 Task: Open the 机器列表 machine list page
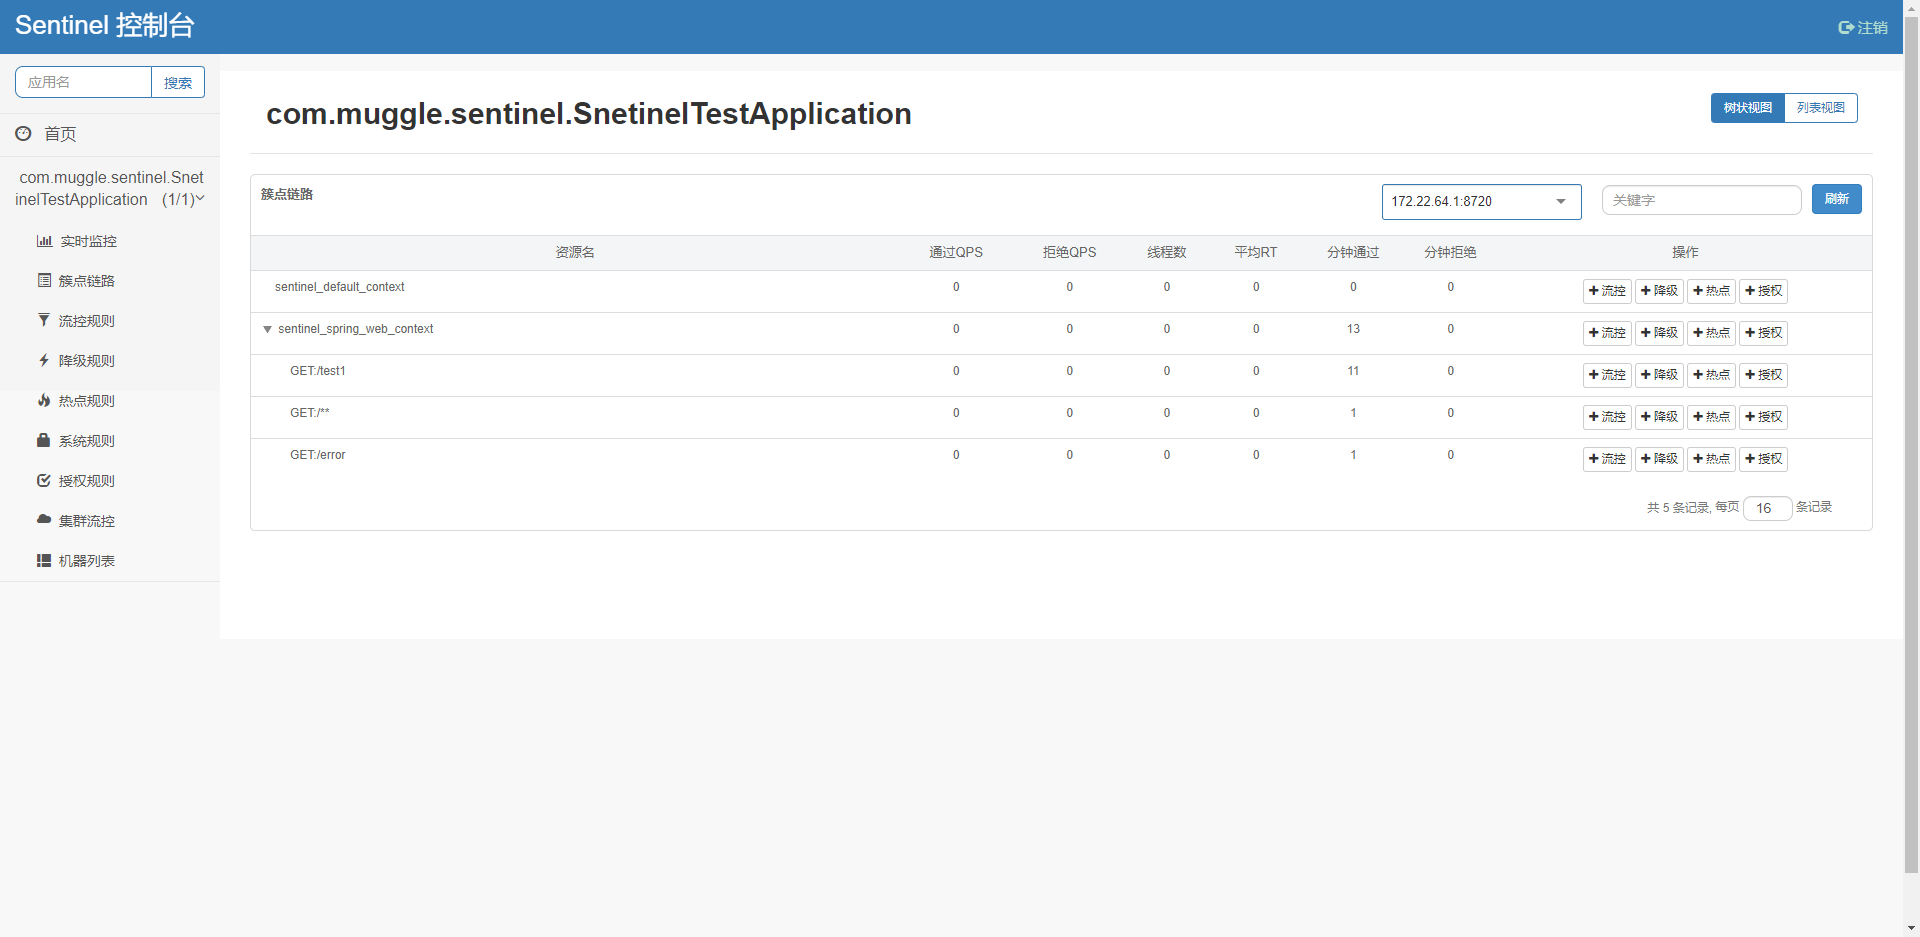(x=87, y=560)
